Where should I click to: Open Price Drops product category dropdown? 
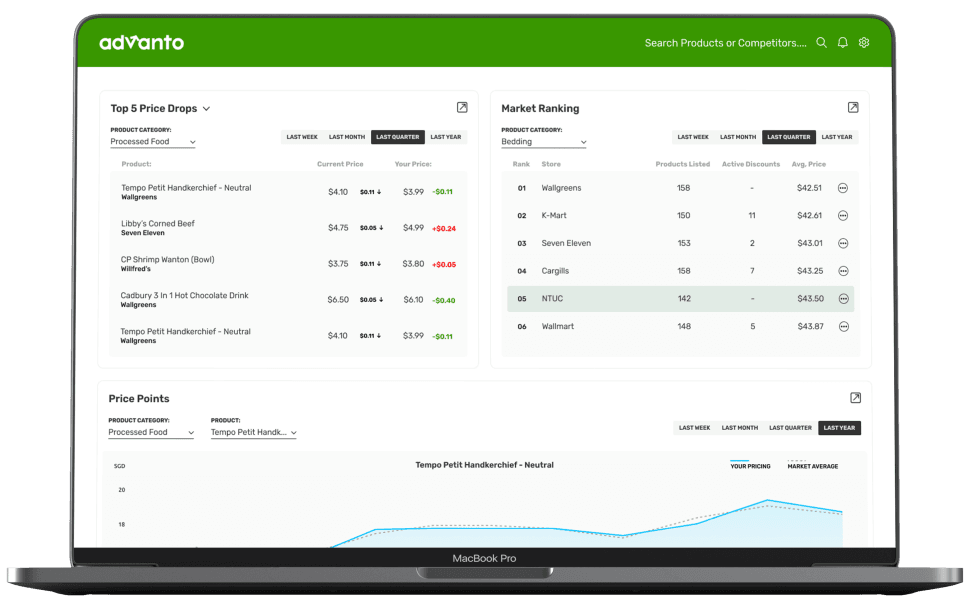[x=153, y=142]
